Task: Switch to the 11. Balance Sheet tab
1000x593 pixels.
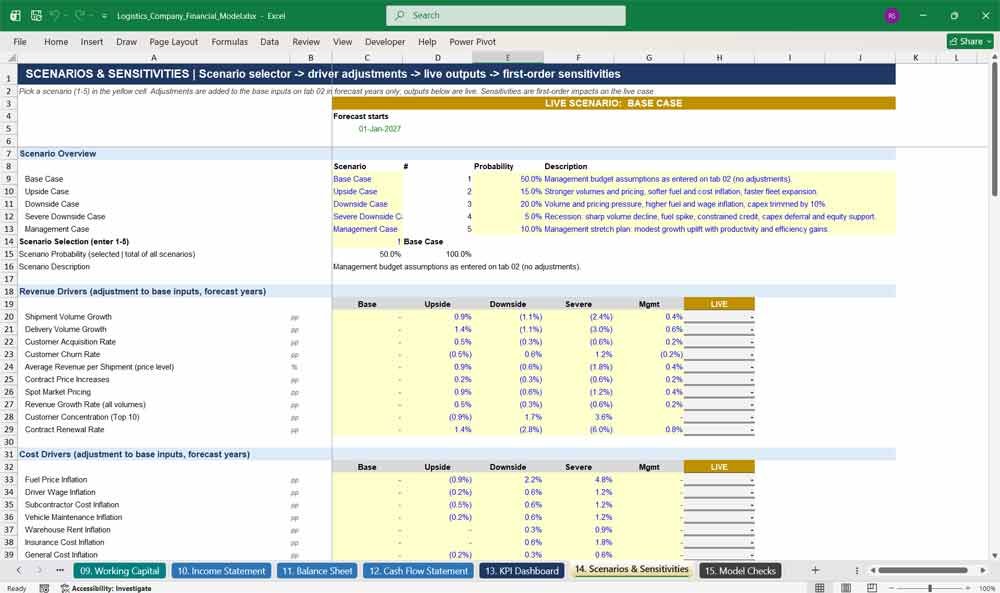Action: coord(317,571)
